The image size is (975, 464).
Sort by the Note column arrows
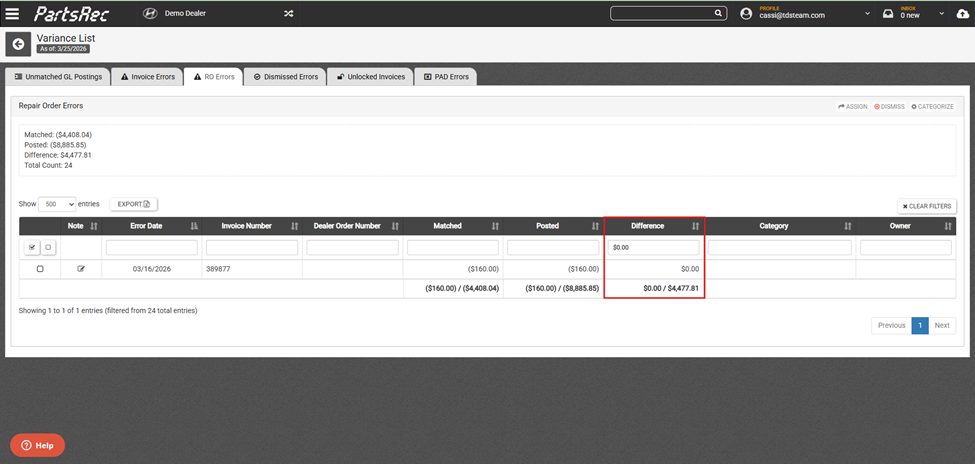tap(94, 226)
